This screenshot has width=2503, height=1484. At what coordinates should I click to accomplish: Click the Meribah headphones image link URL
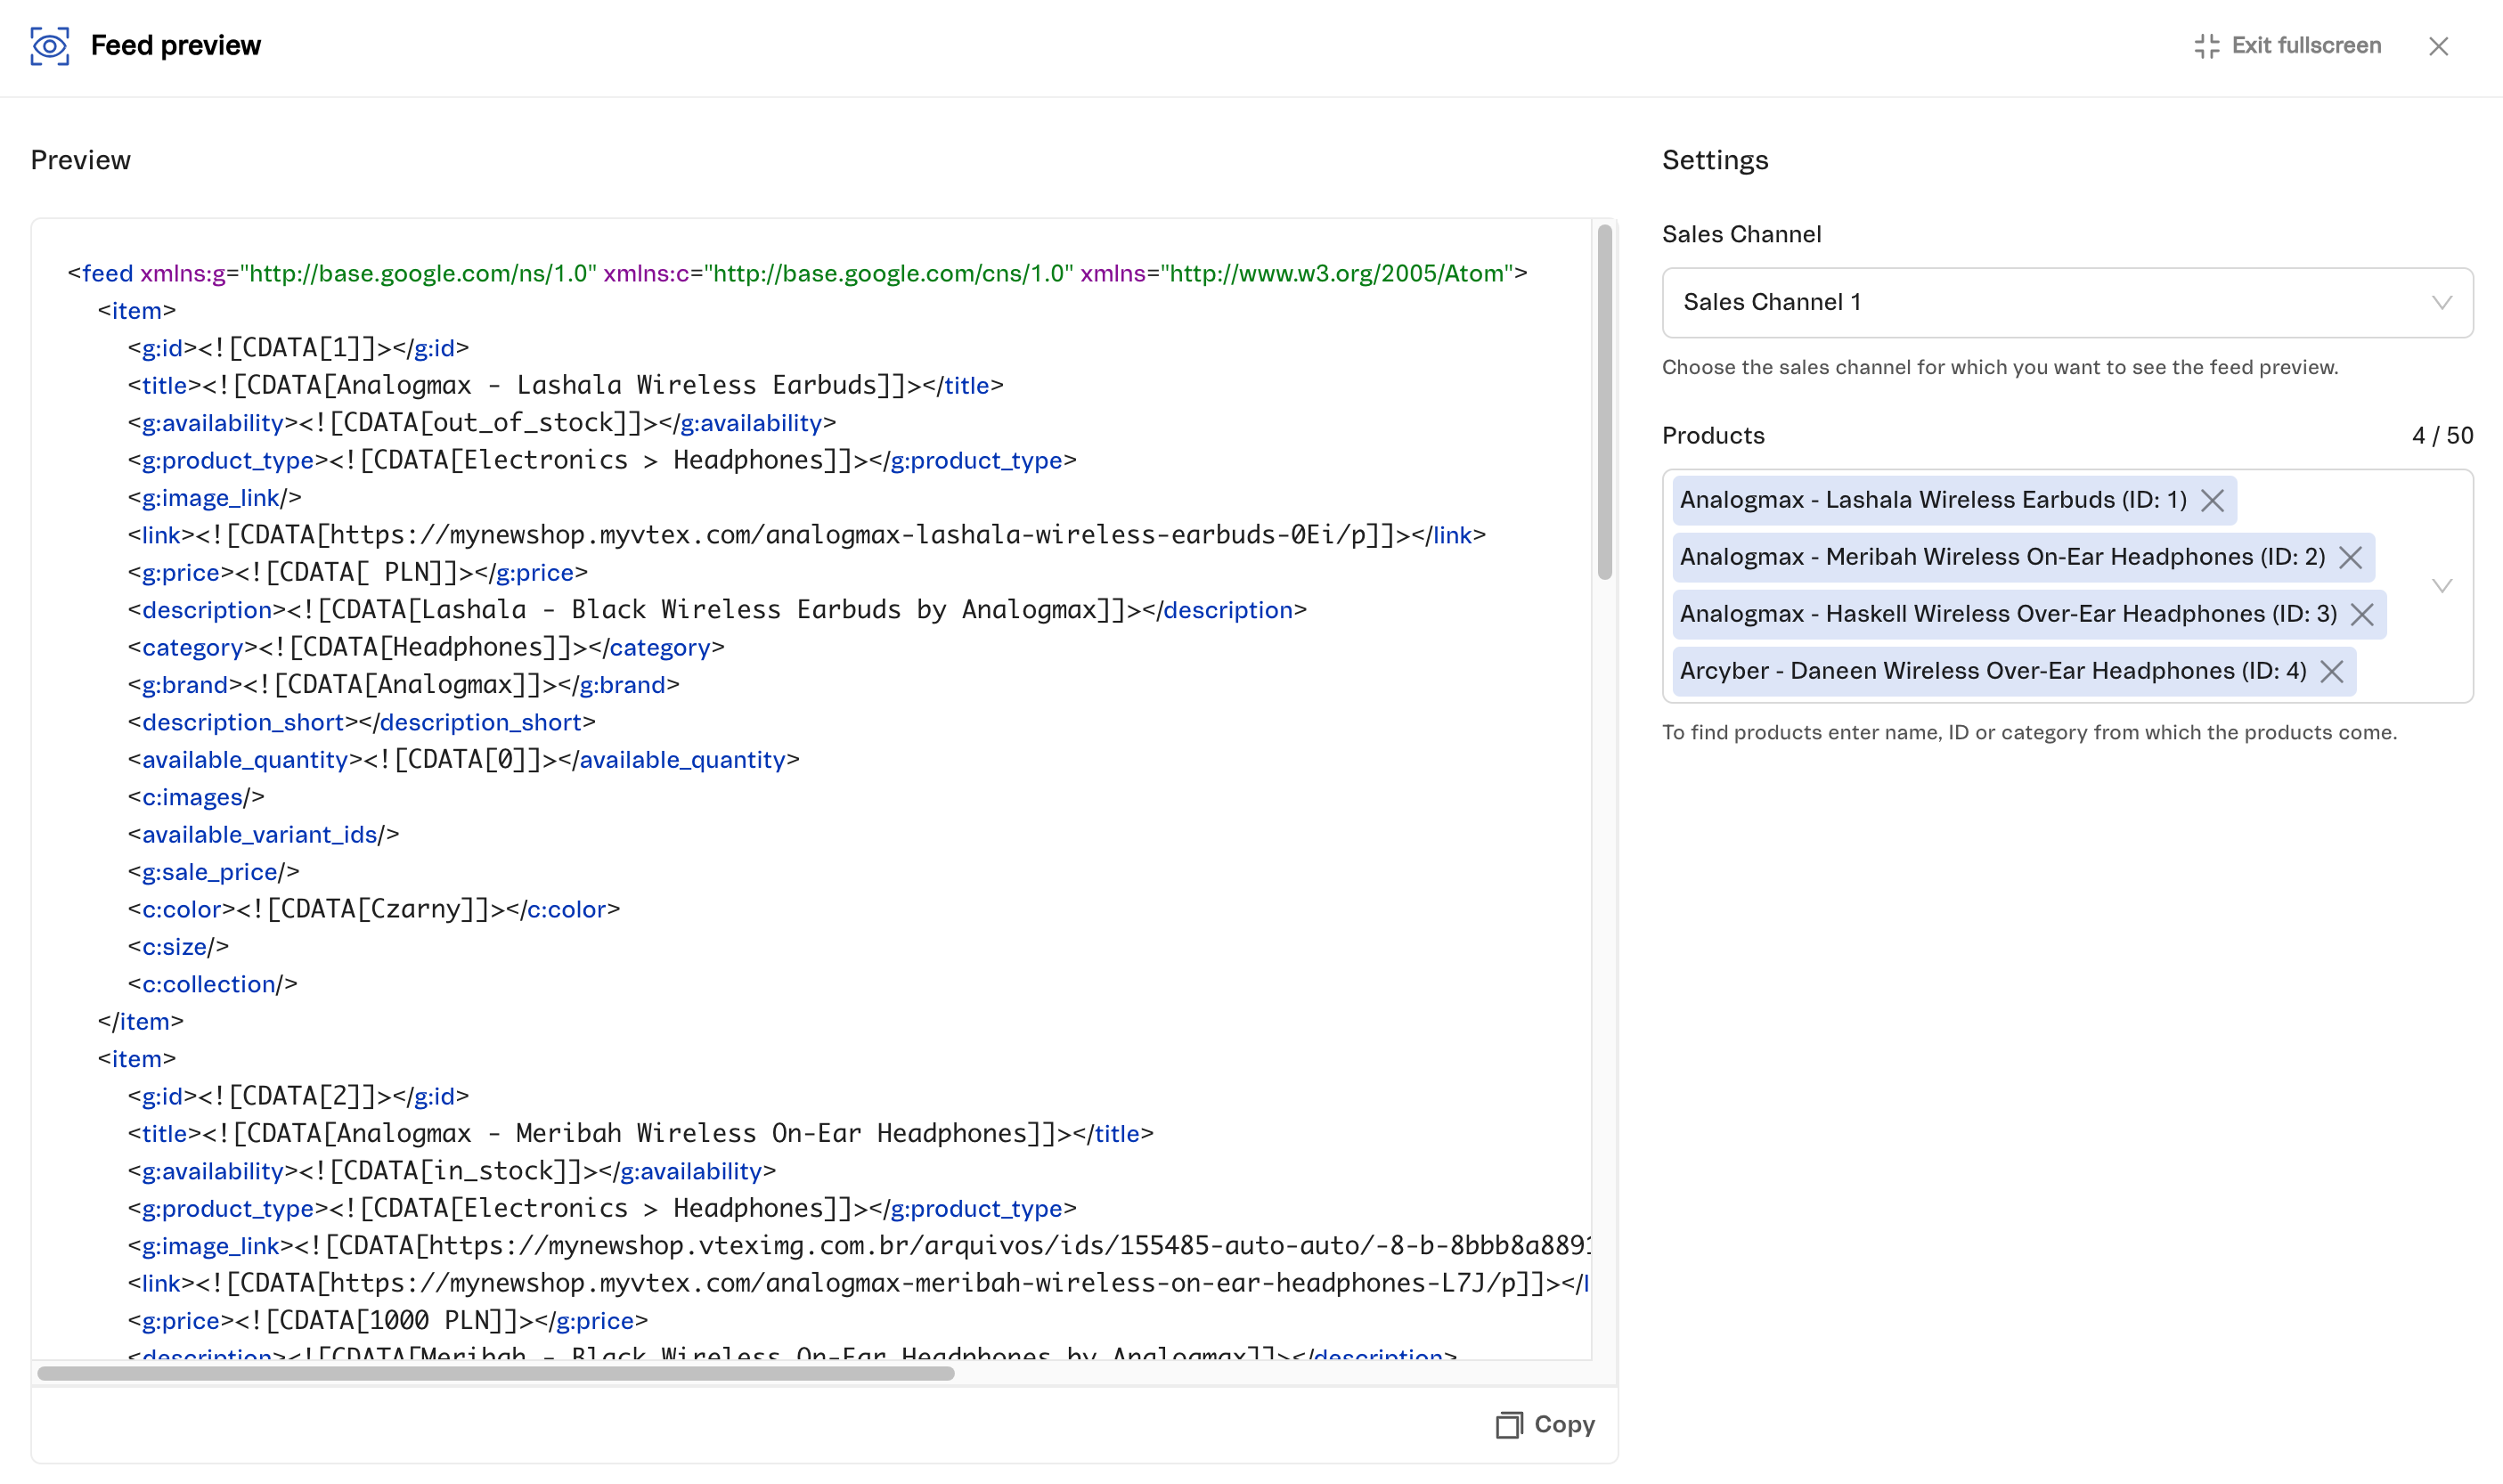[900, 1246]
